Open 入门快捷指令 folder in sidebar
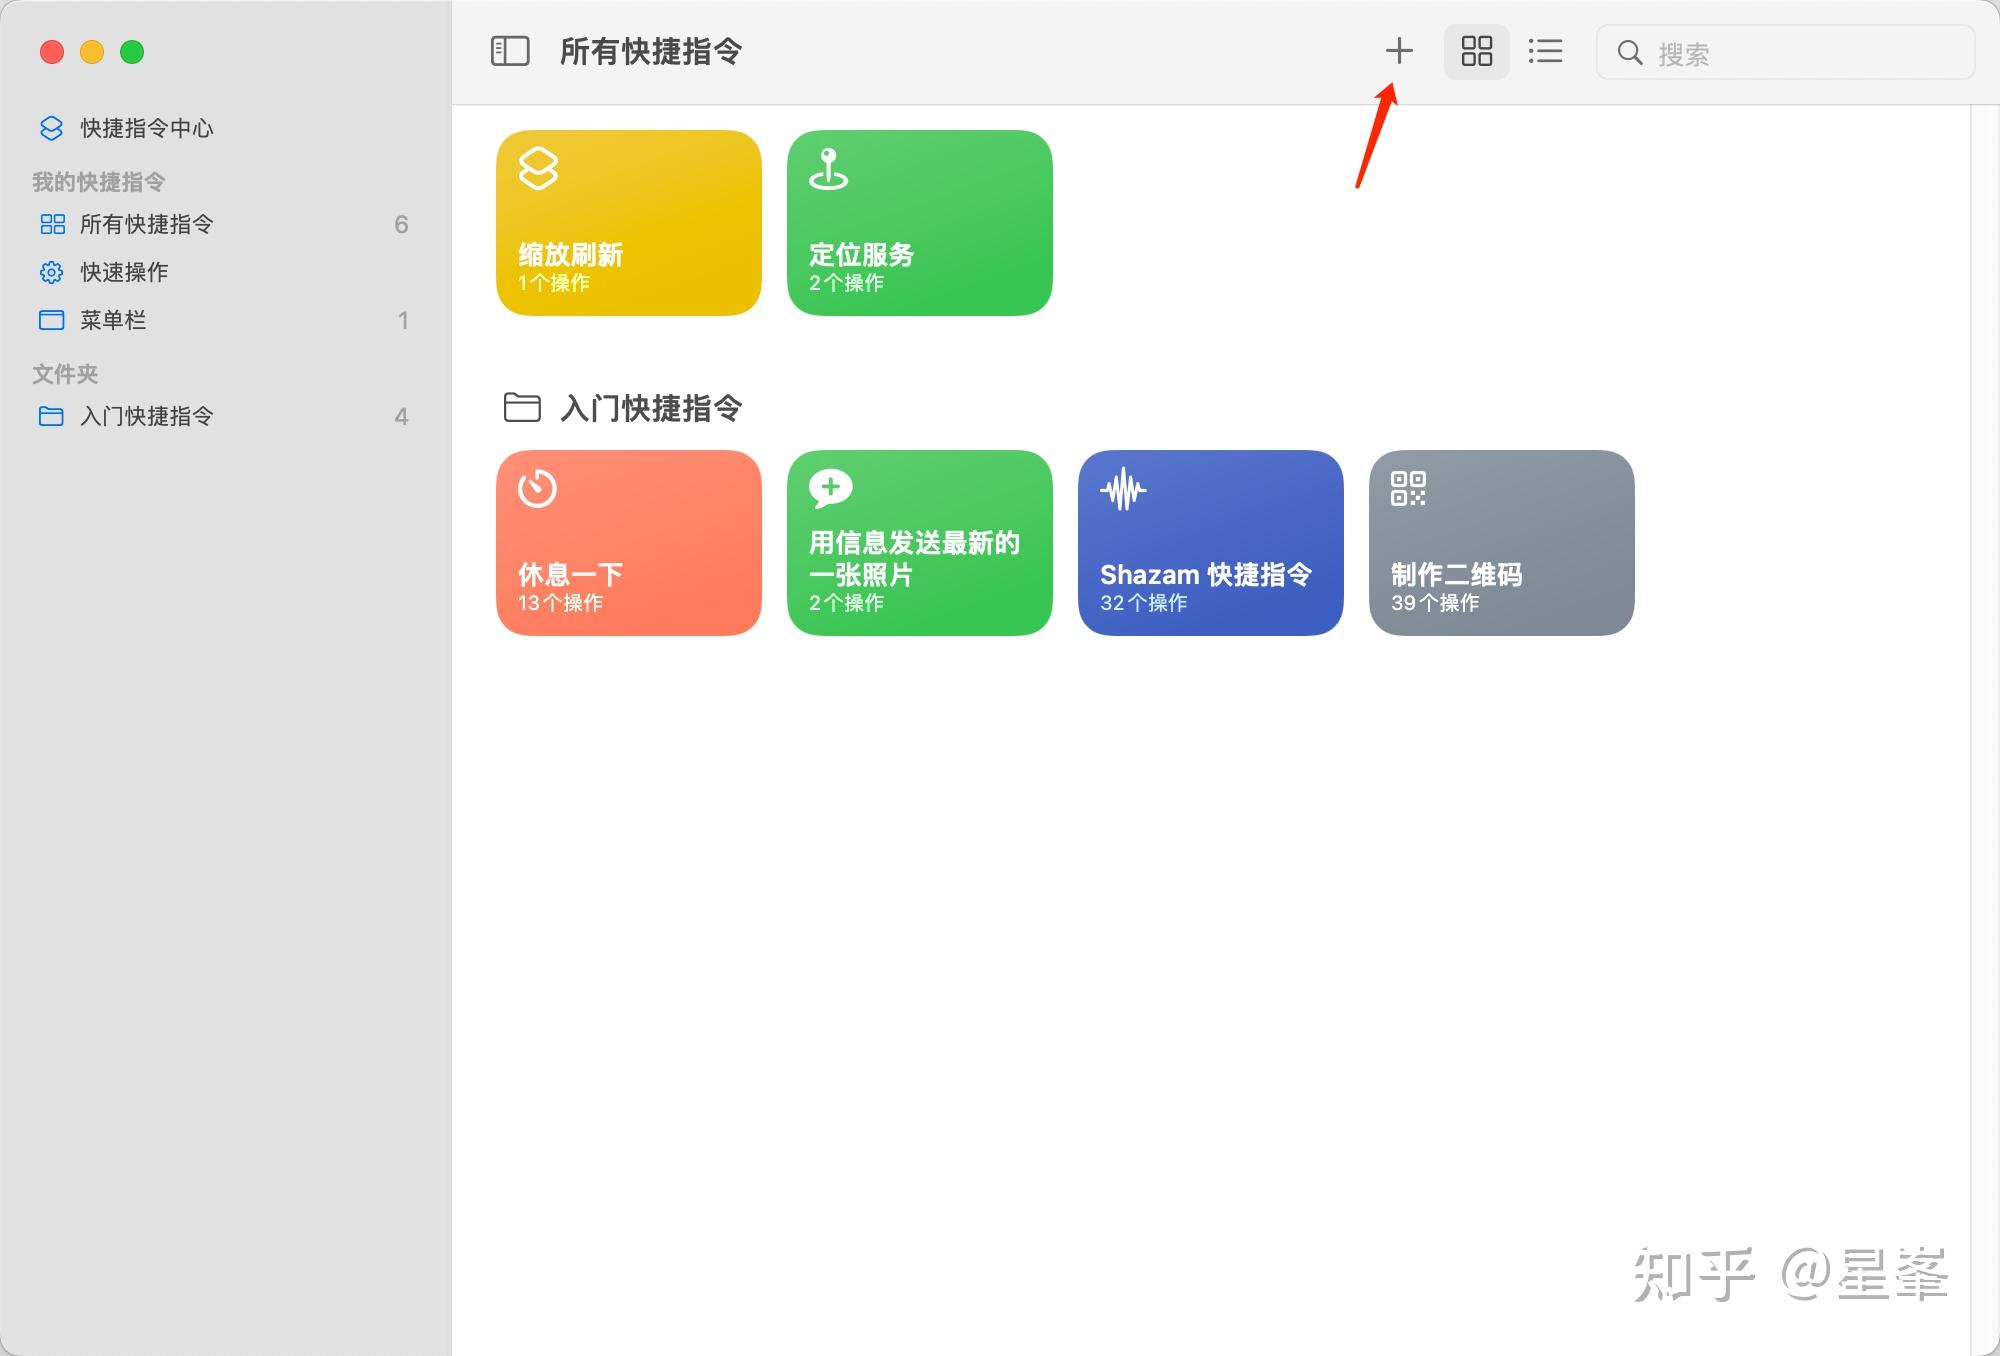Screen dimensions: 2000x1356 pyautogui.click(x=146, y=416)
